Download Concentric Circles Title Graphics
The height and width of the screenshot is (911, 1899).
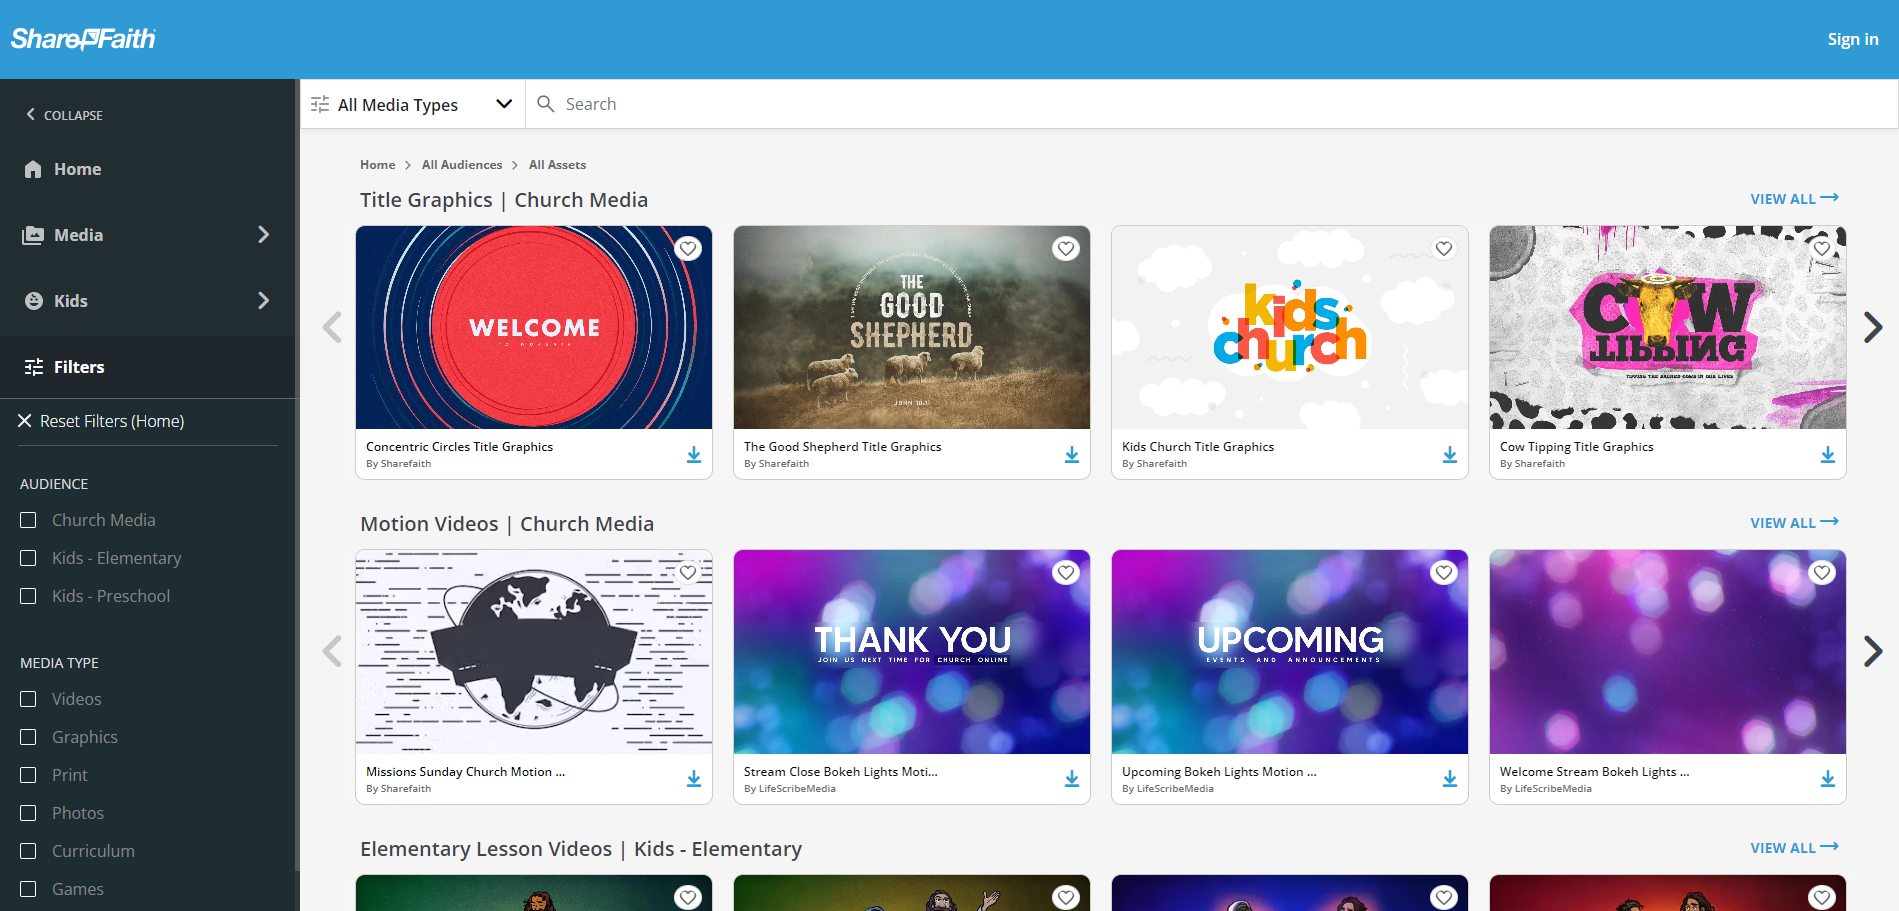[694, 455]
